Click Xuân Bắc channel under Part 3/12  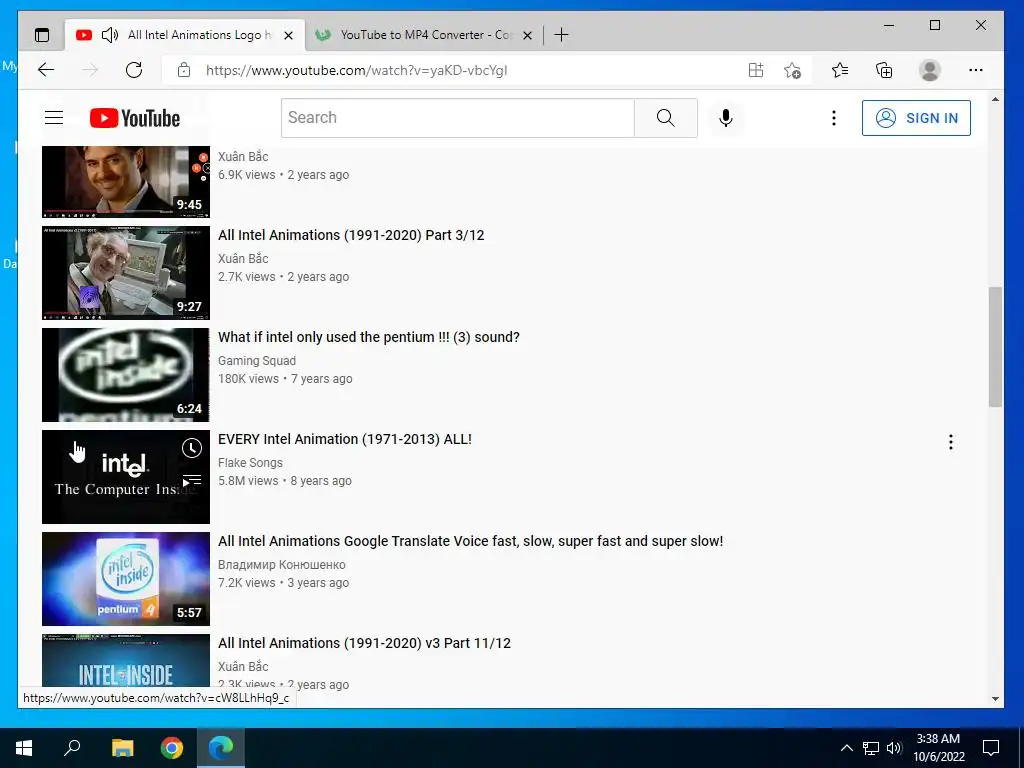pos(243,259)
